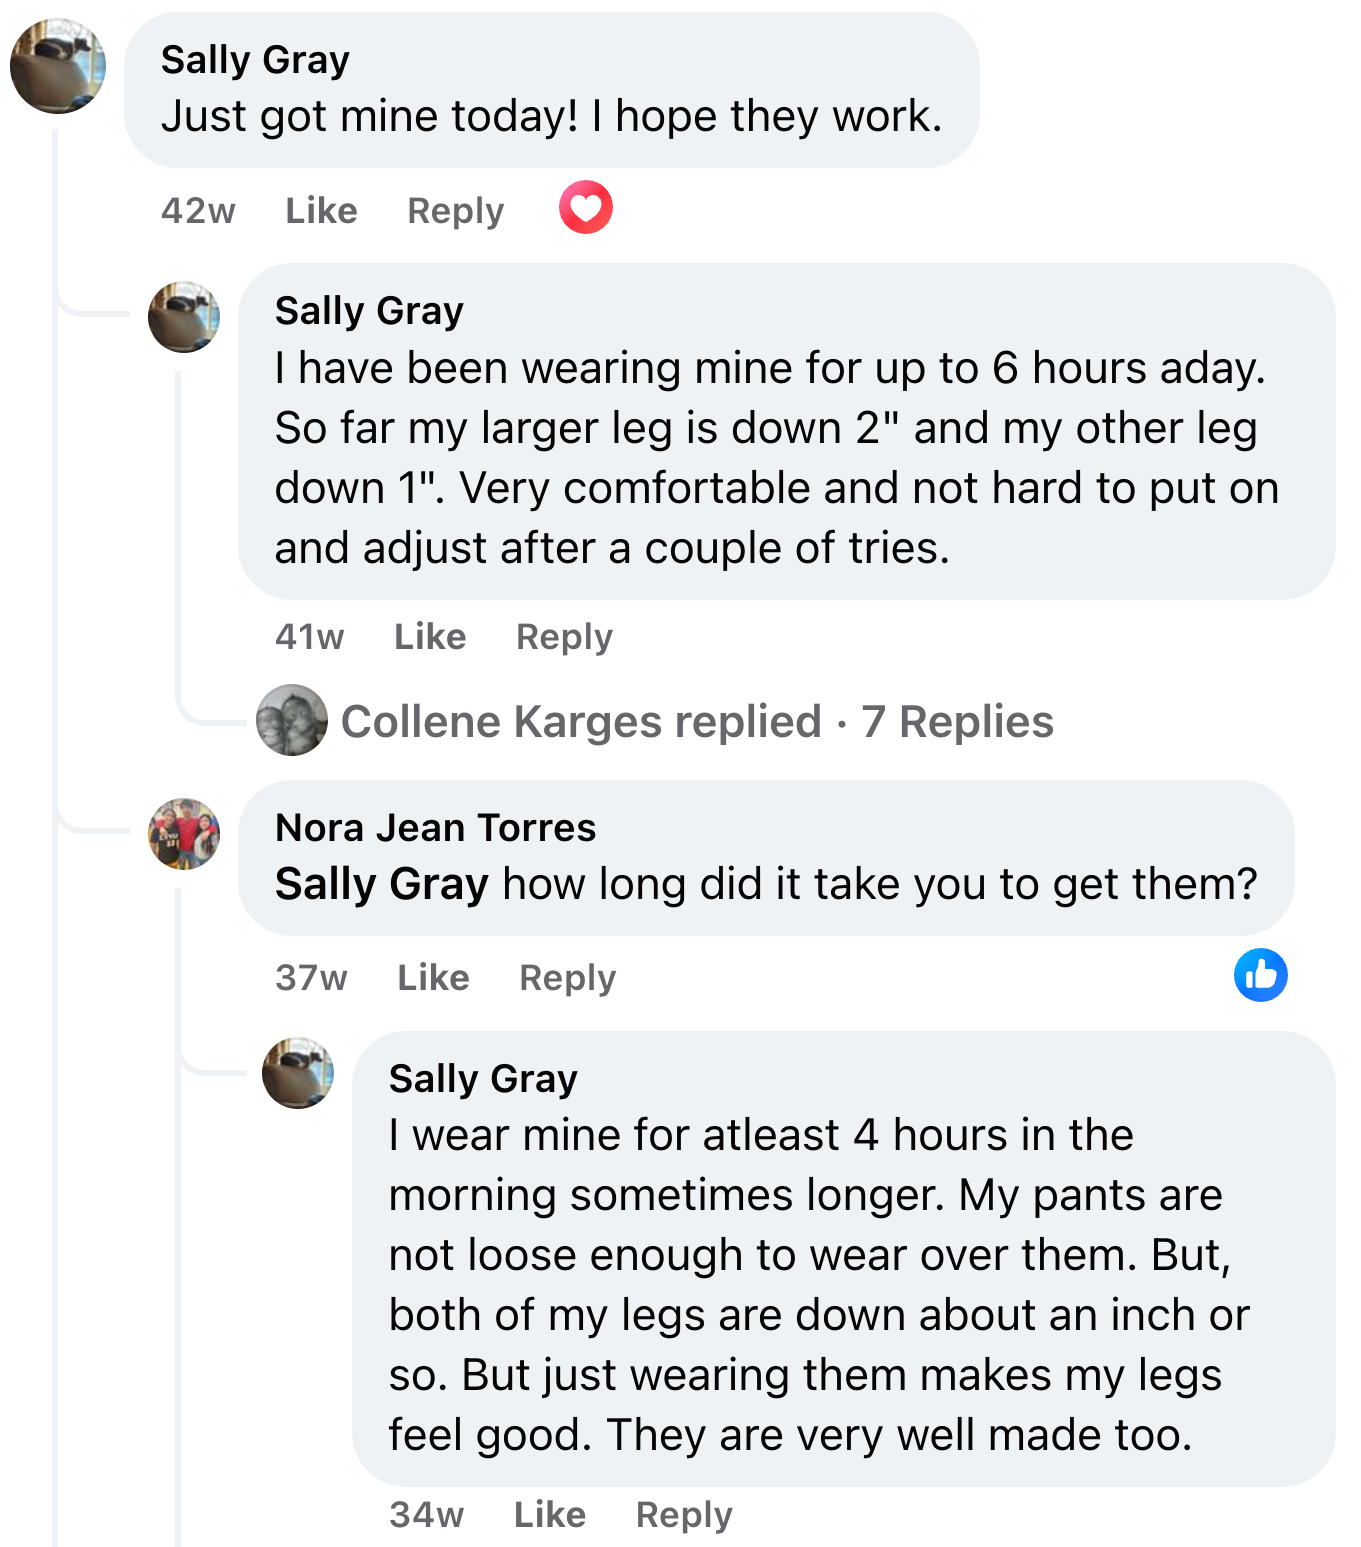Image resolution: width=1361 pixels, height=1547 pixels.
Task: Click Sally Gray's avatar on the 4 hours reply
Action: pos(298,1073)
